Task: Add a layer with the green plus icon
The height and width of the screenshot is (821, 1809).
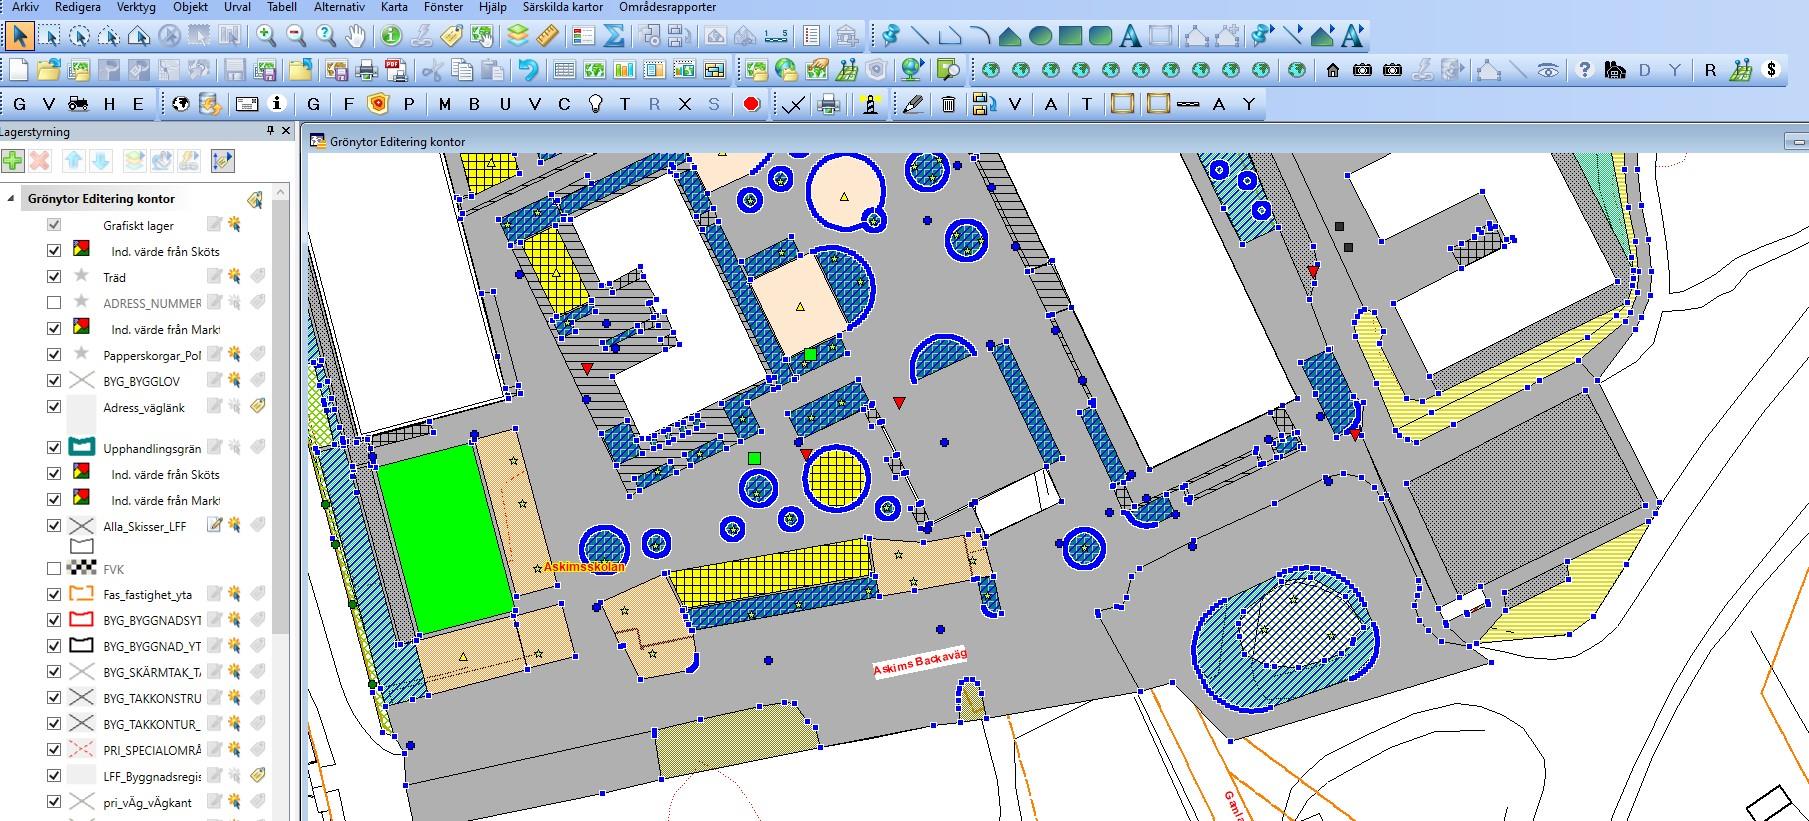Action: [12, 161]
